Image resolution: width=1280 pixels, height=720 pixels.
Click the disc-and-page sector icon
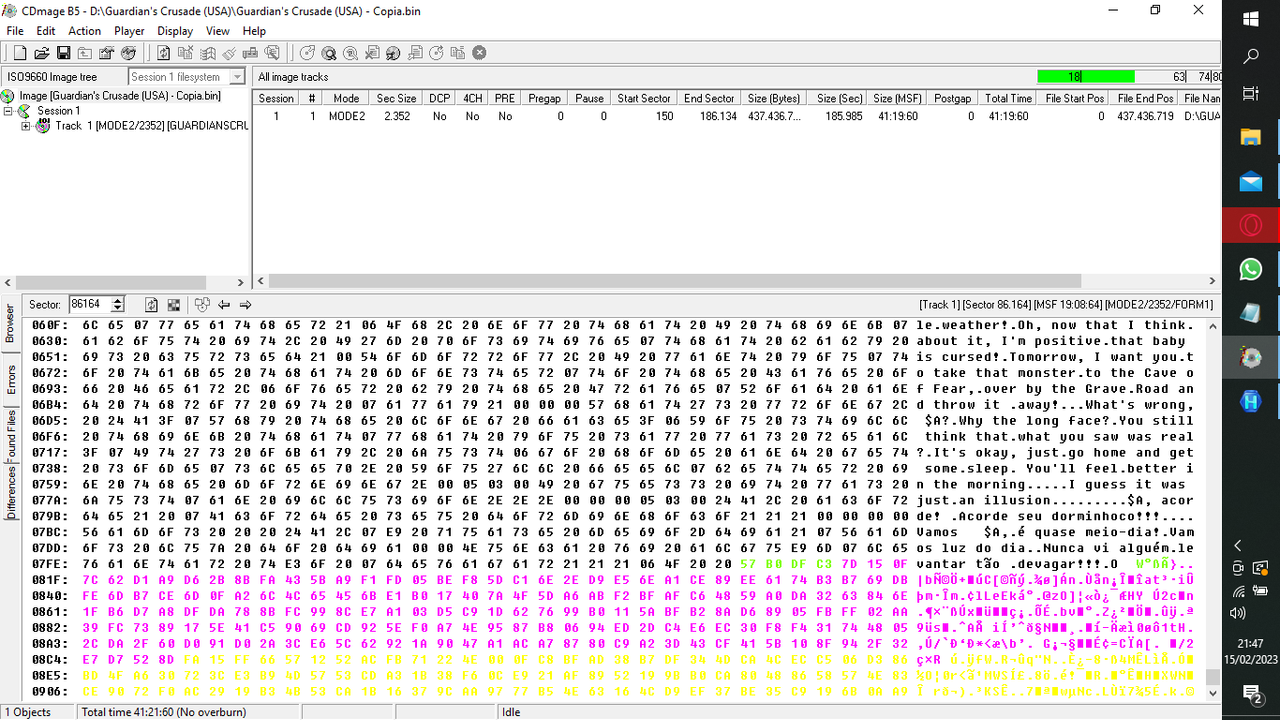(202, 305)
